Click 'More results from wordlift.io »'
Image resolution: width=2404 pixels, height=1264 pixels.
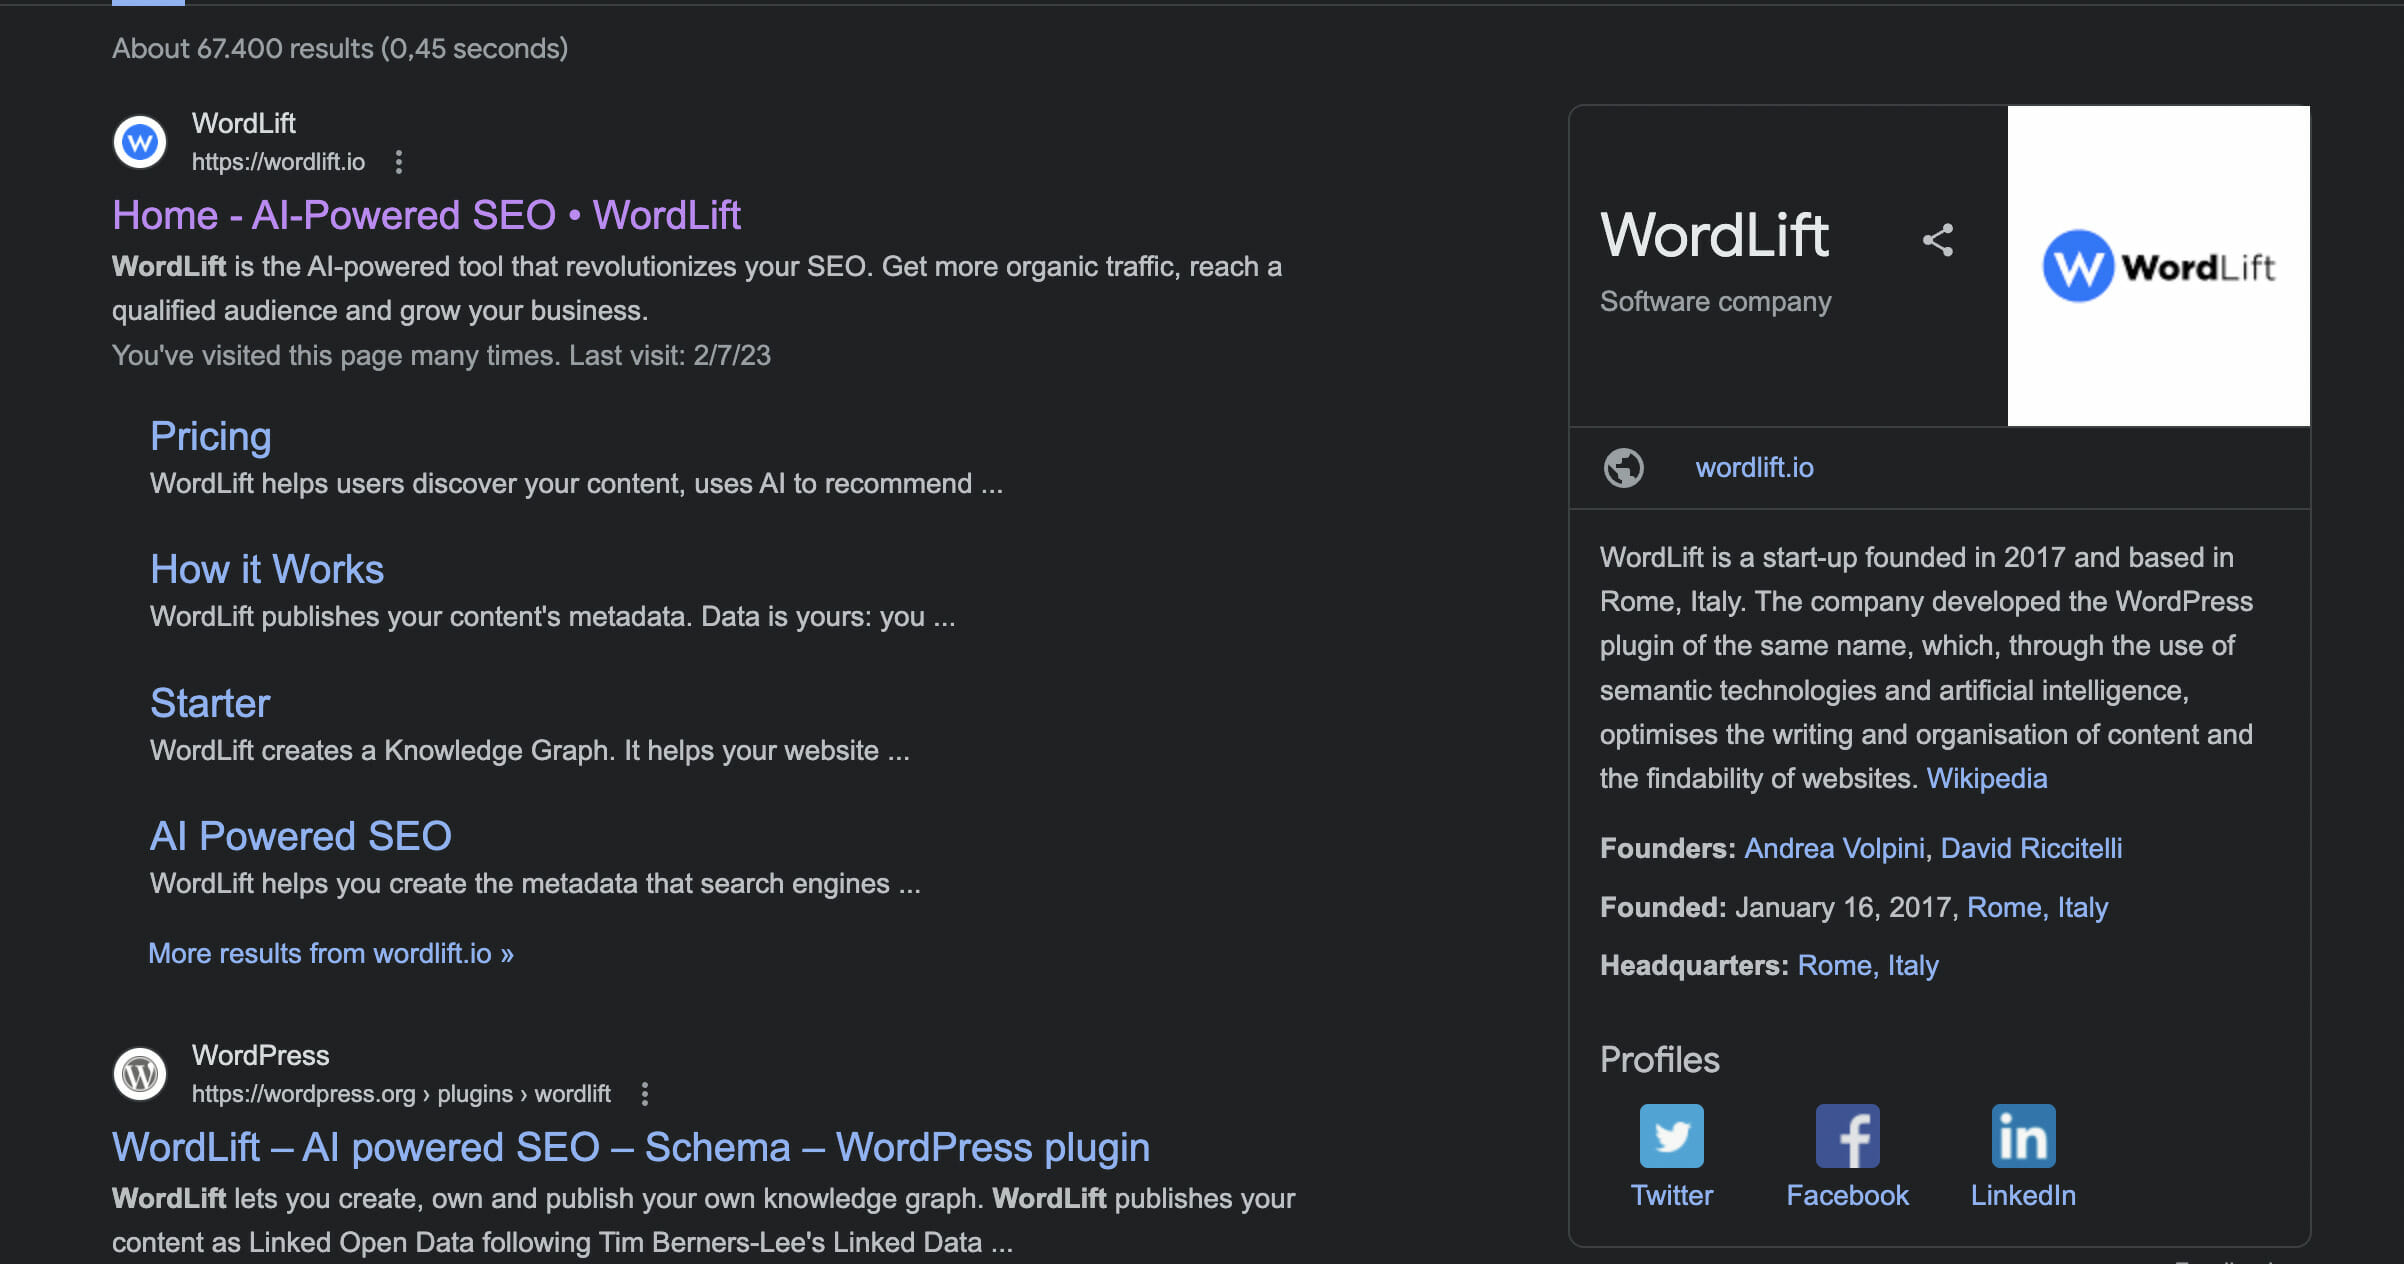coord(331,953)
